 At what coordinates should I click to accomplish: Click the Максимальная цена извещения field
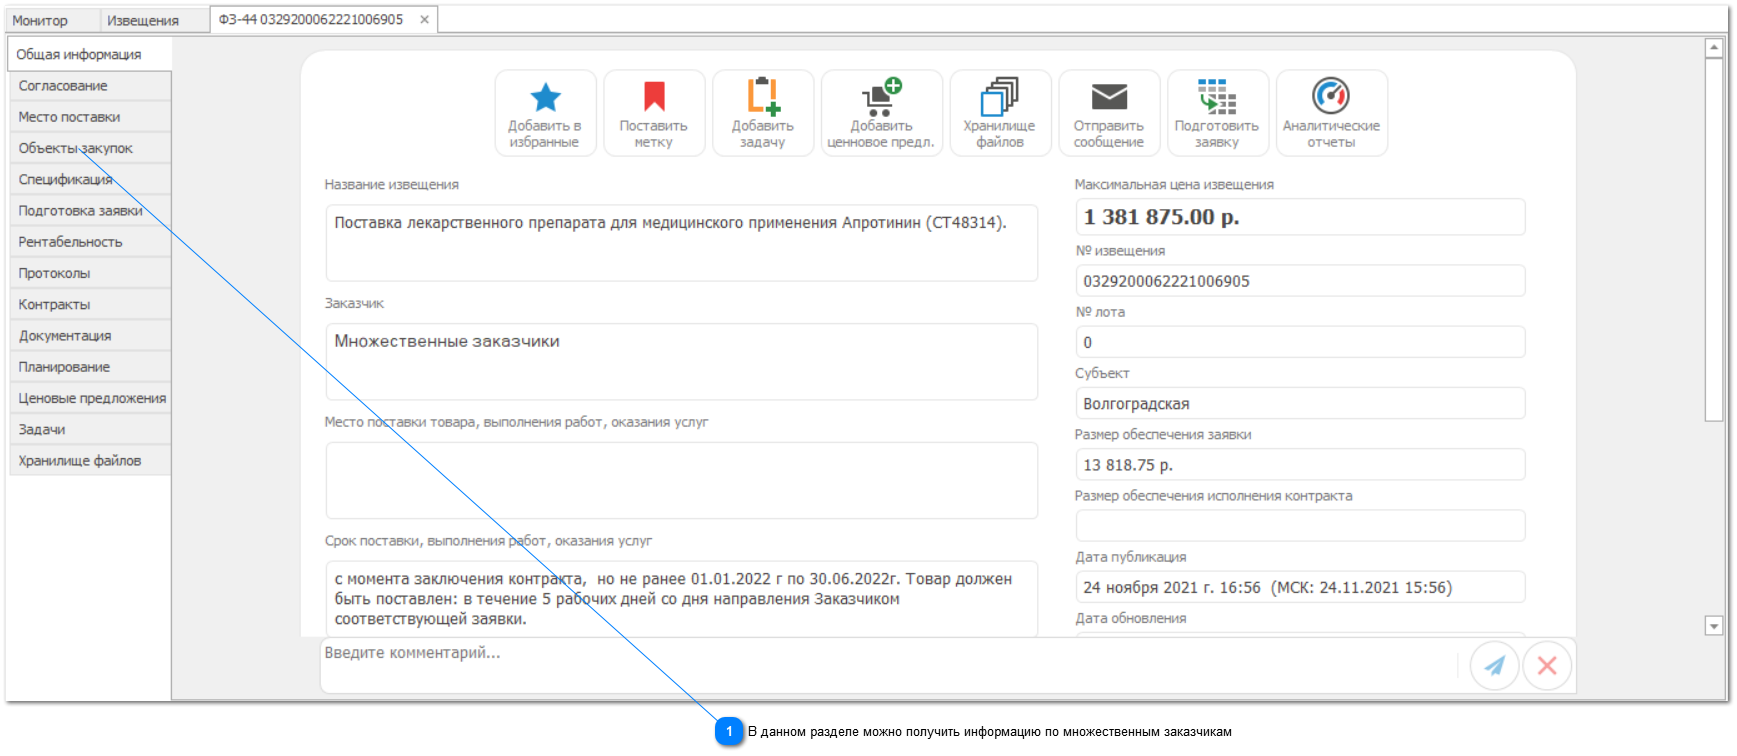click(1300, 217)
